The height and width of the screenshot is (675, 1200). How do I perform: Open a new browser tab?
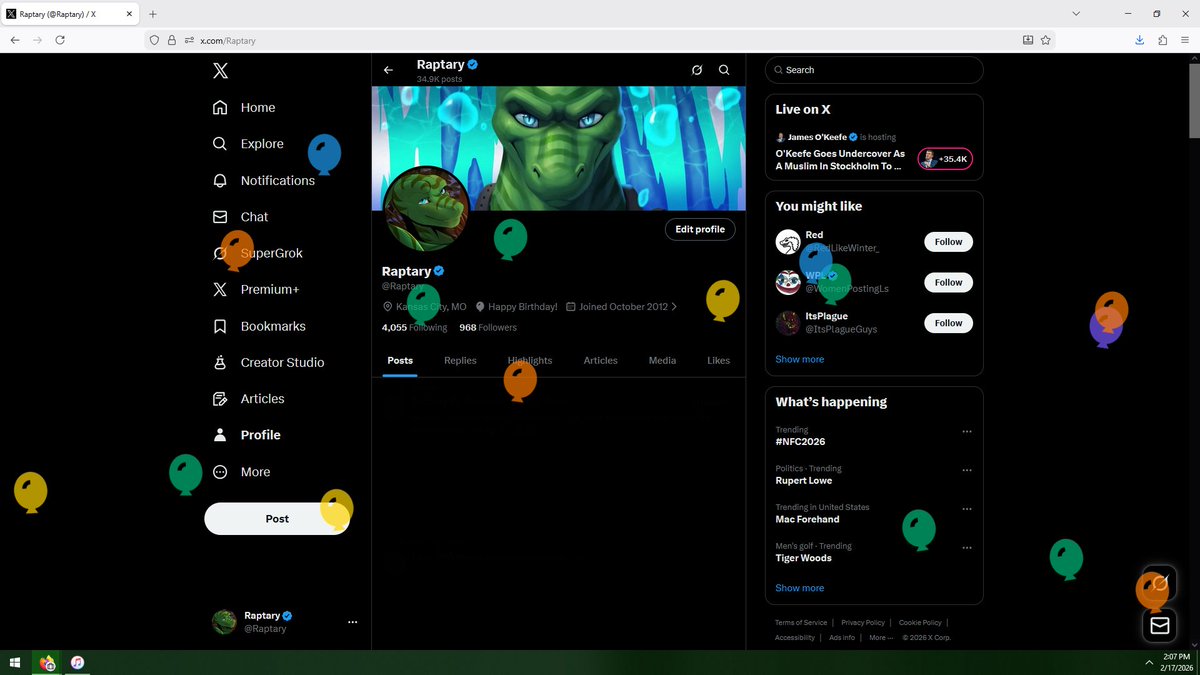coord(153,14)
